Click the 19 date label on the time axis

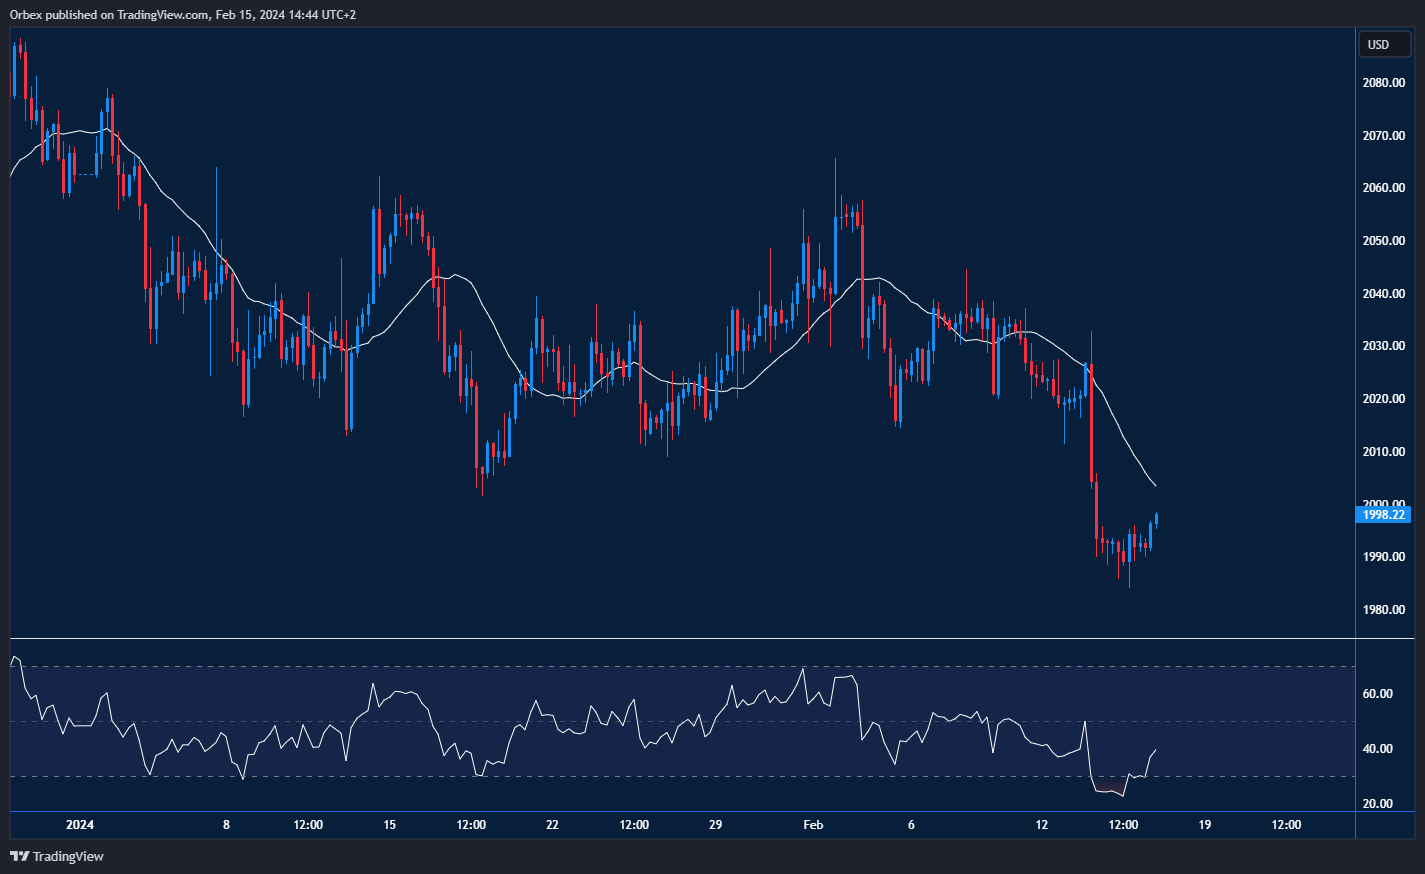pyautogui.click(x=1204, y=824)
